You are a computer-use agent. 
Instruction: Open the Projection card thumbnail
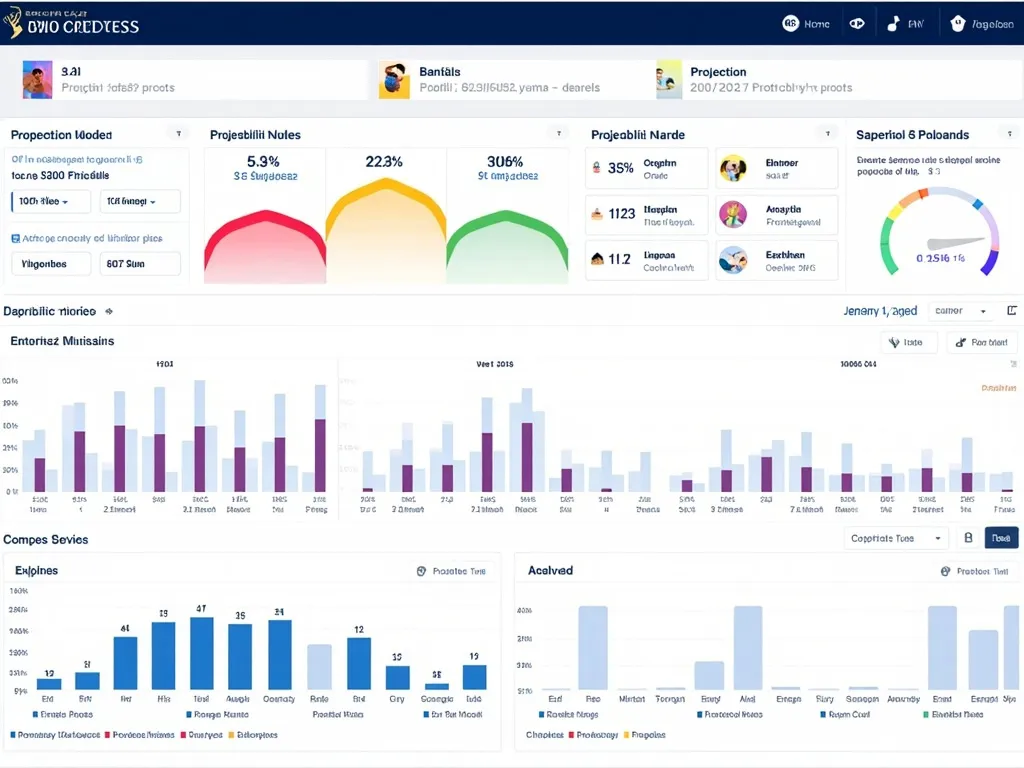tap(669, 80)
